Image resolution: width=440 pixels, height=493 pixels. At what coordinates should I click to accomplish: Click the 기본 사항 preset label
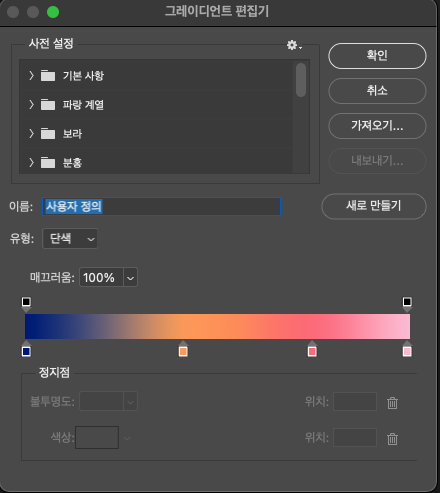point(83,76)
